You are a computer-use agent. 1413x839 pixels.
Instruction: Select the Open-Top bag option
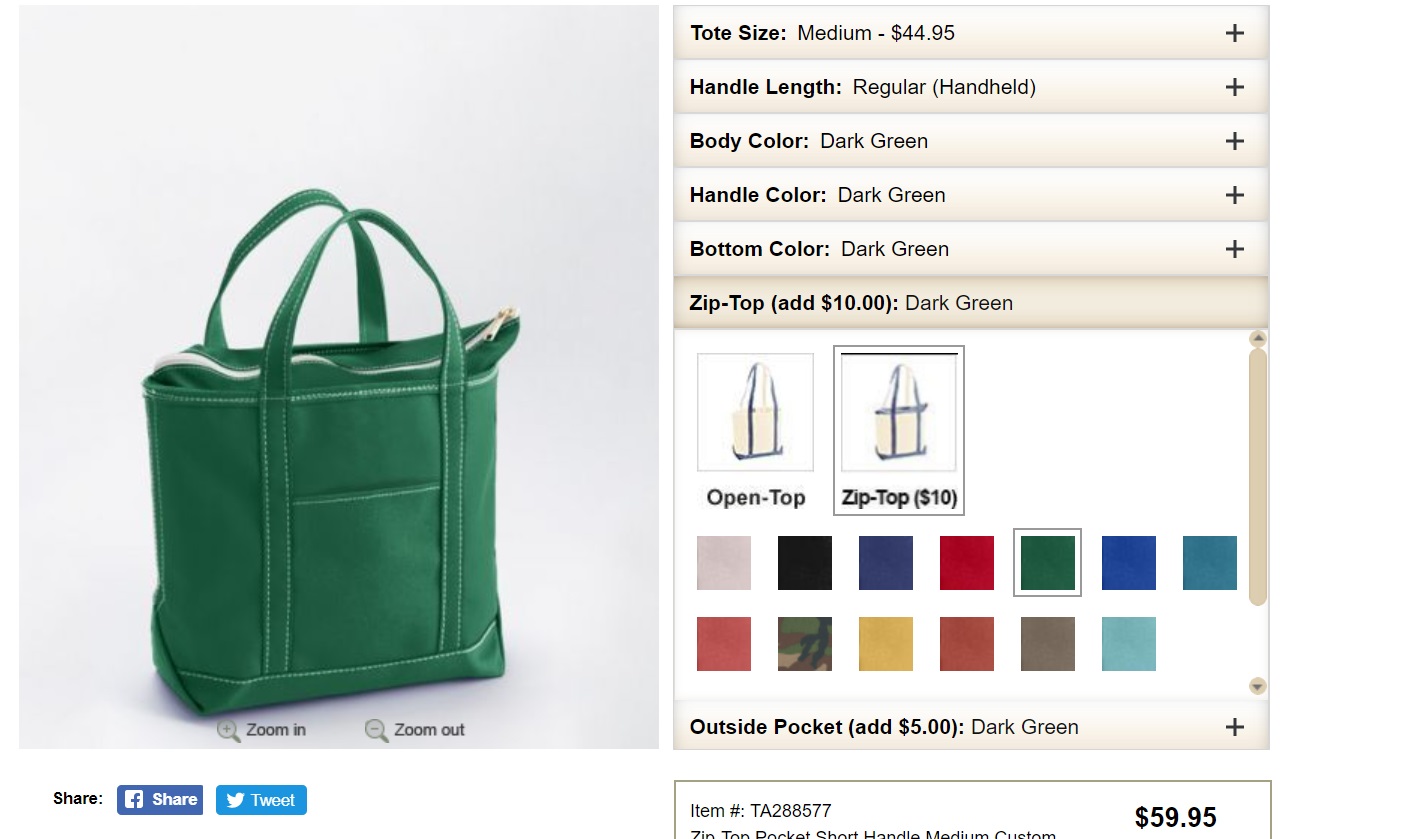[755, 431]
